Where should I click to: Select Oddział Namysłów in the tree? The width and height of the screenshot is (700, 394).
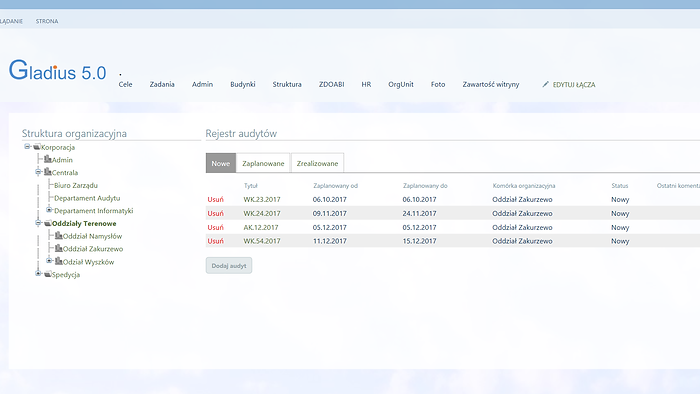point(92,236)
